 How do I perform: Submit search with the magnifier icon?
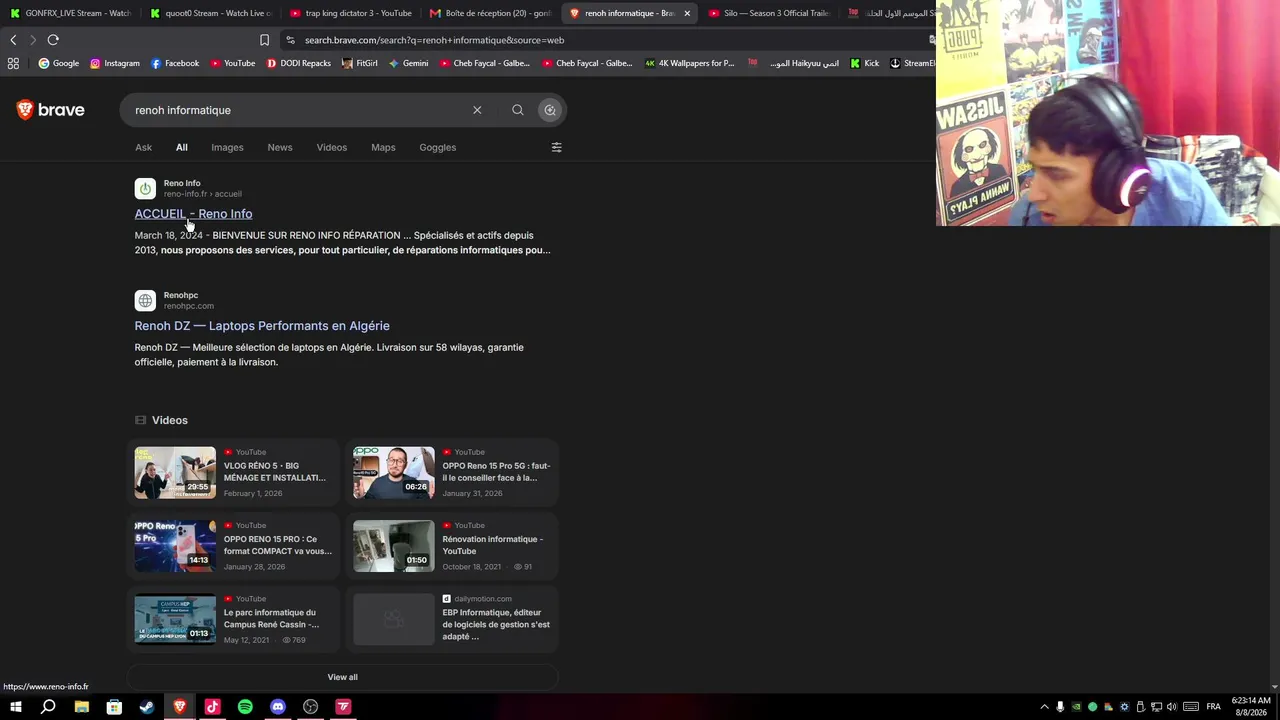[x=518, y=110]
